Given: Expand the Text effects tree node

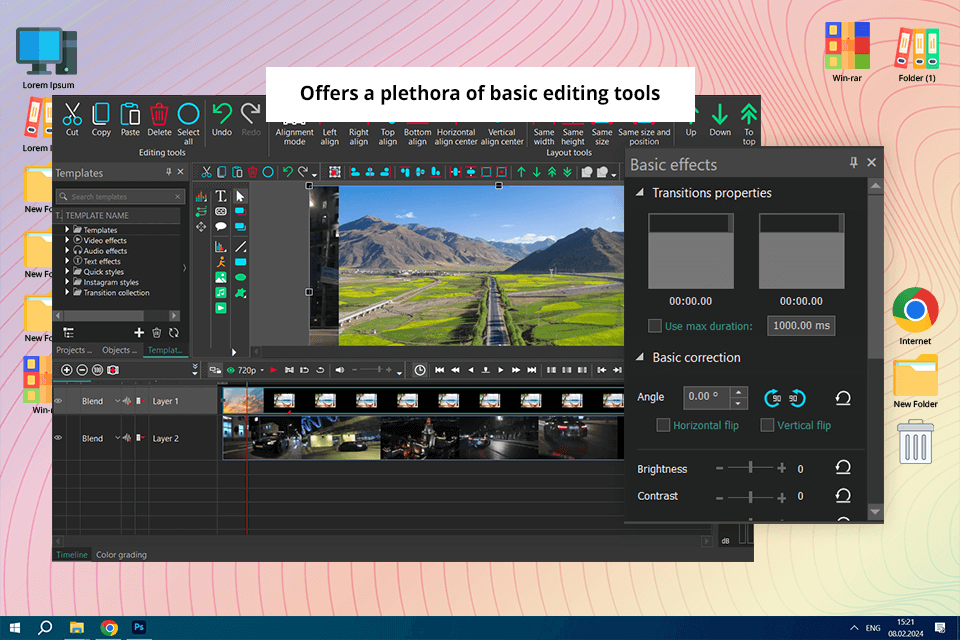Looking at the screenshot, I should (67, 261).
